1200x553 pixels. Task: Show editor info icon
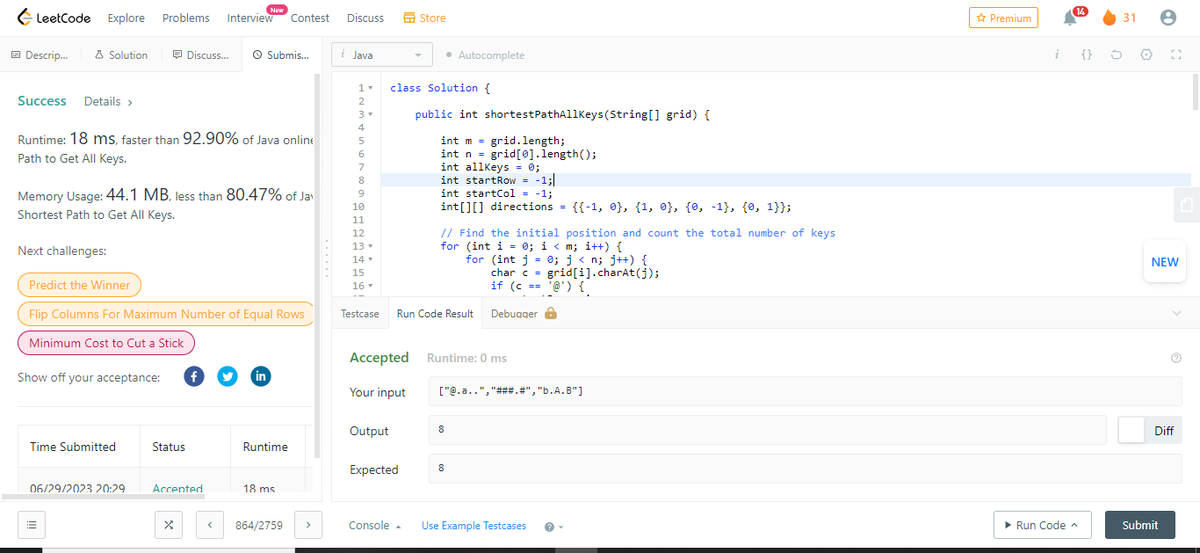click(x=1056, y=55)
